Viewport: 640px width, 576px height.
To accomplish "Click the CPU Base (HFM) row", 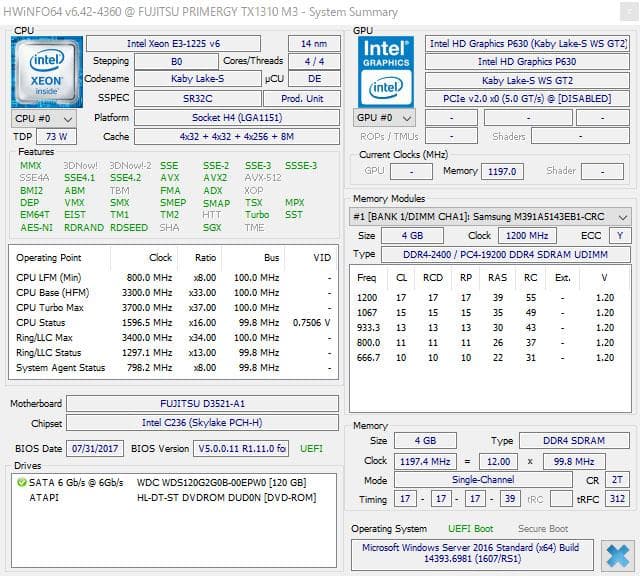I will tap(173, 293).
